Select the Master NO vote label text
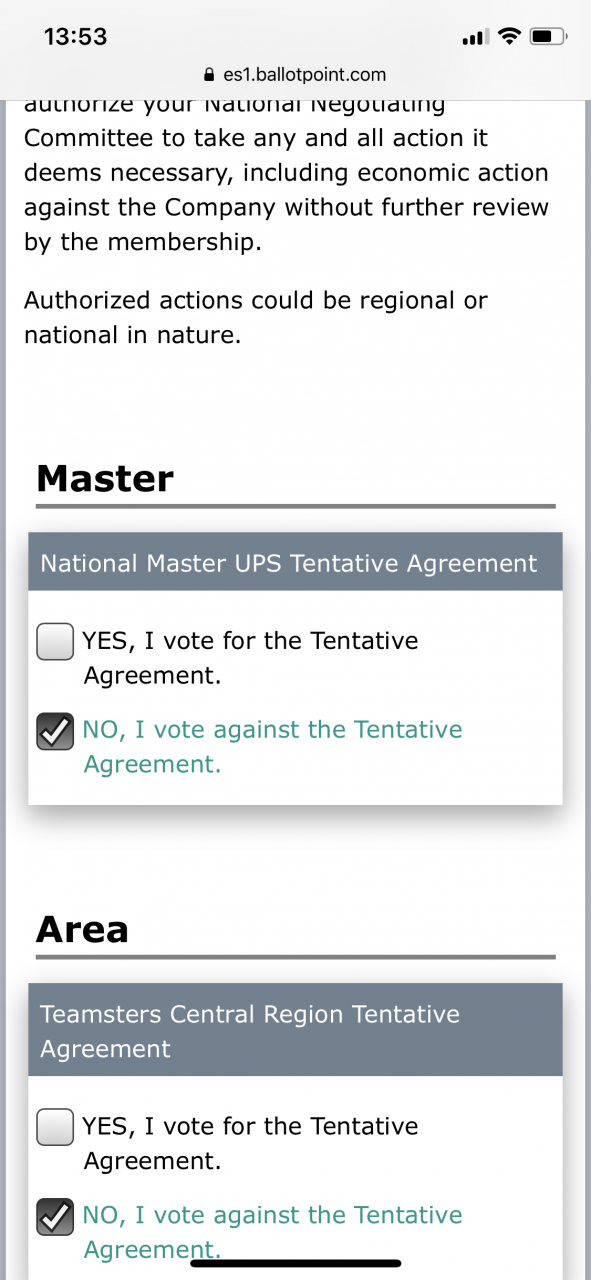Screen dimensions: 591x1280 point(272,747)
